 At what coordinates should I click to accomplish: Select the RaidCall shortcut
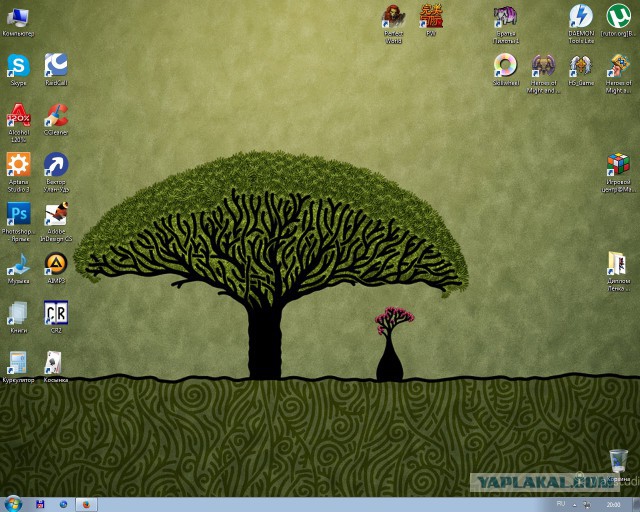tap(56, 70)
